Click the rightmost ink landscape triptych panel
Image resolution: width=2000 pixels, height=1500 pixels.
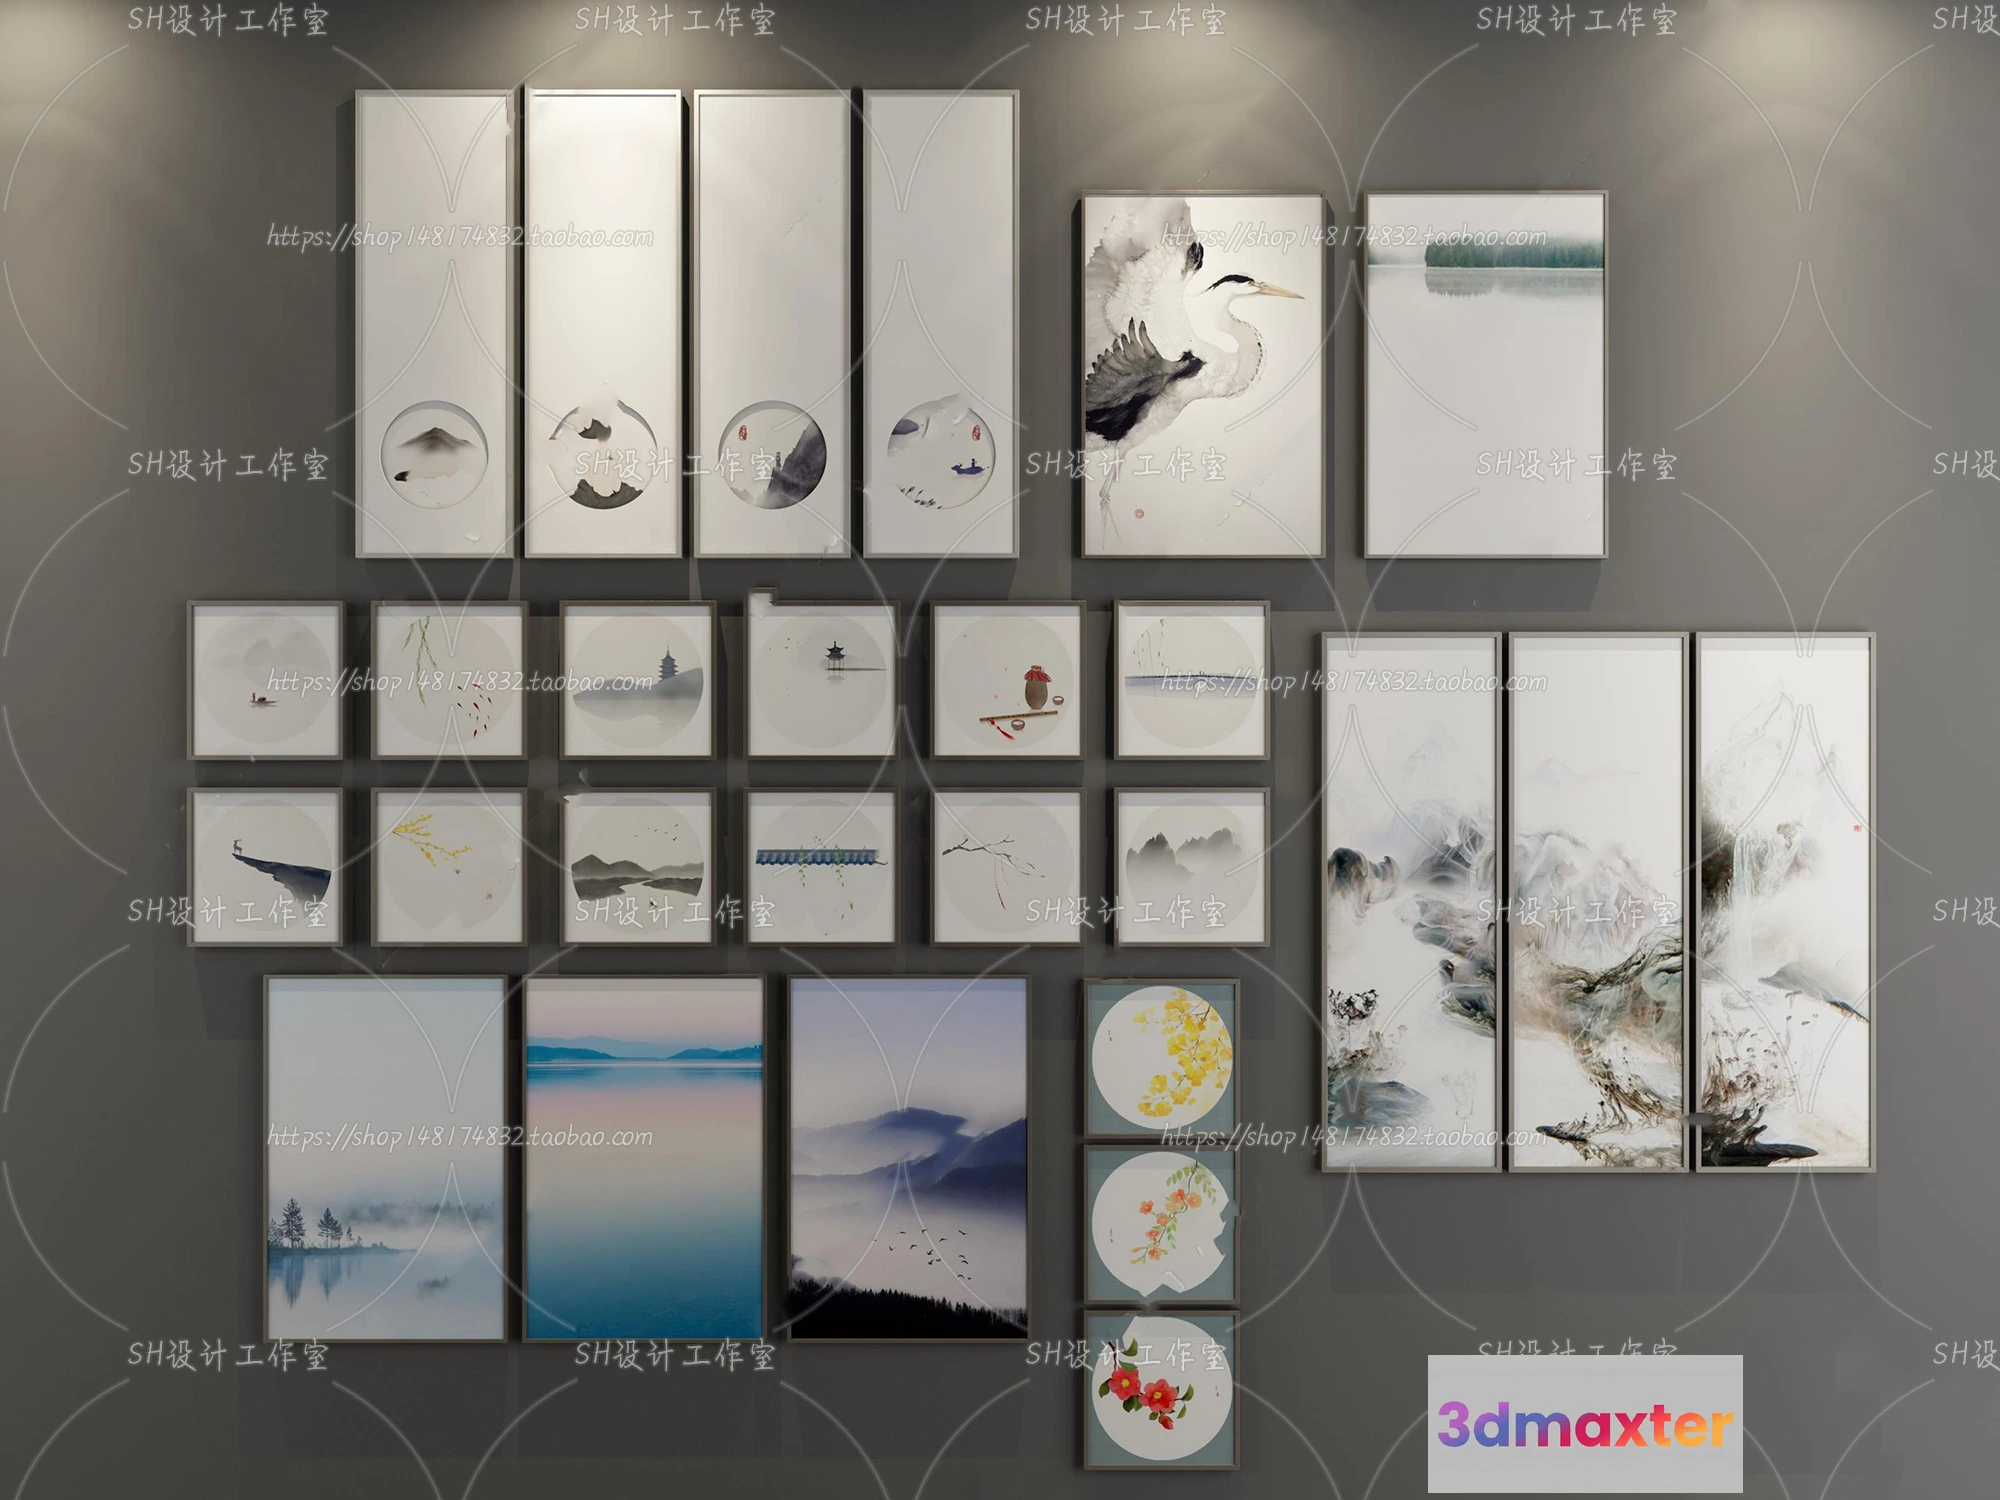coord(1785,901)
